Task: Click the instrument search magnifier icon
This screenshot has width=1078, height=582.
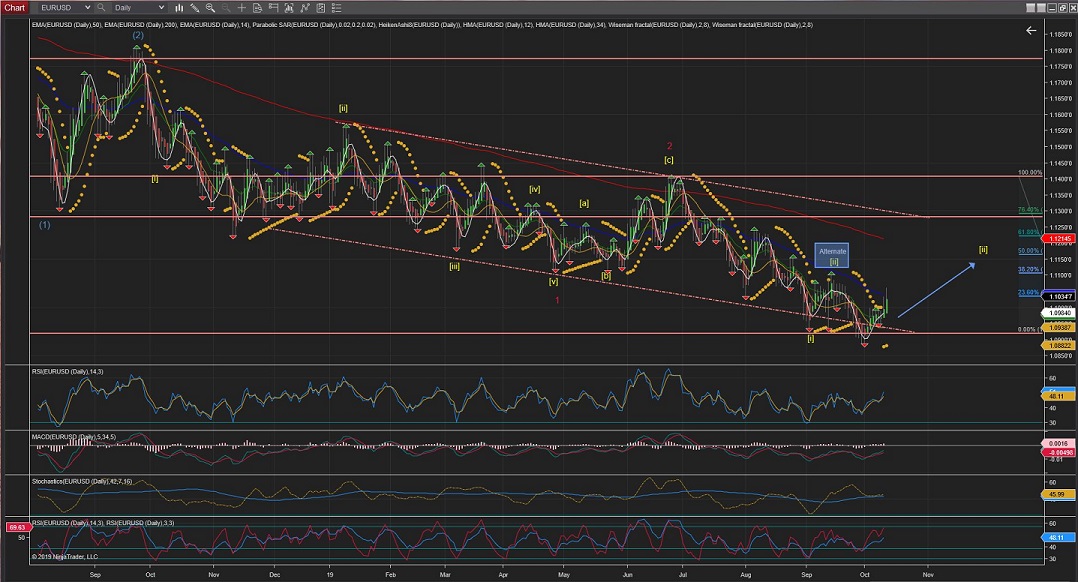Action: [x=101, y=8]
